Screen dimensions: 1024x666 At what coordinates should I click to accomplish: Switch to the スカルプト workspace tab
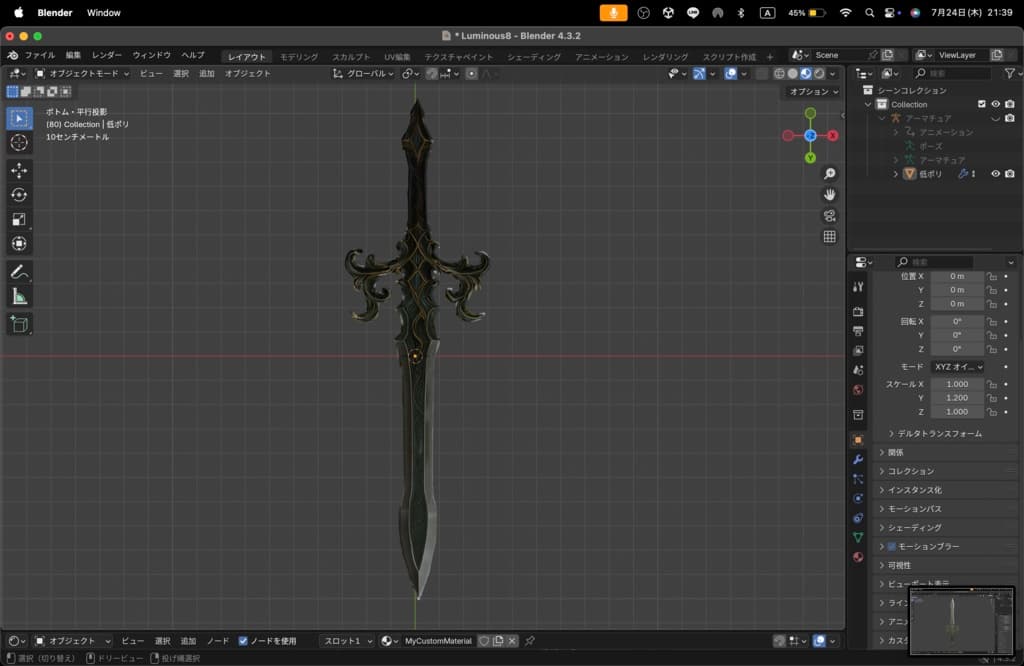(x=351, y=57)
